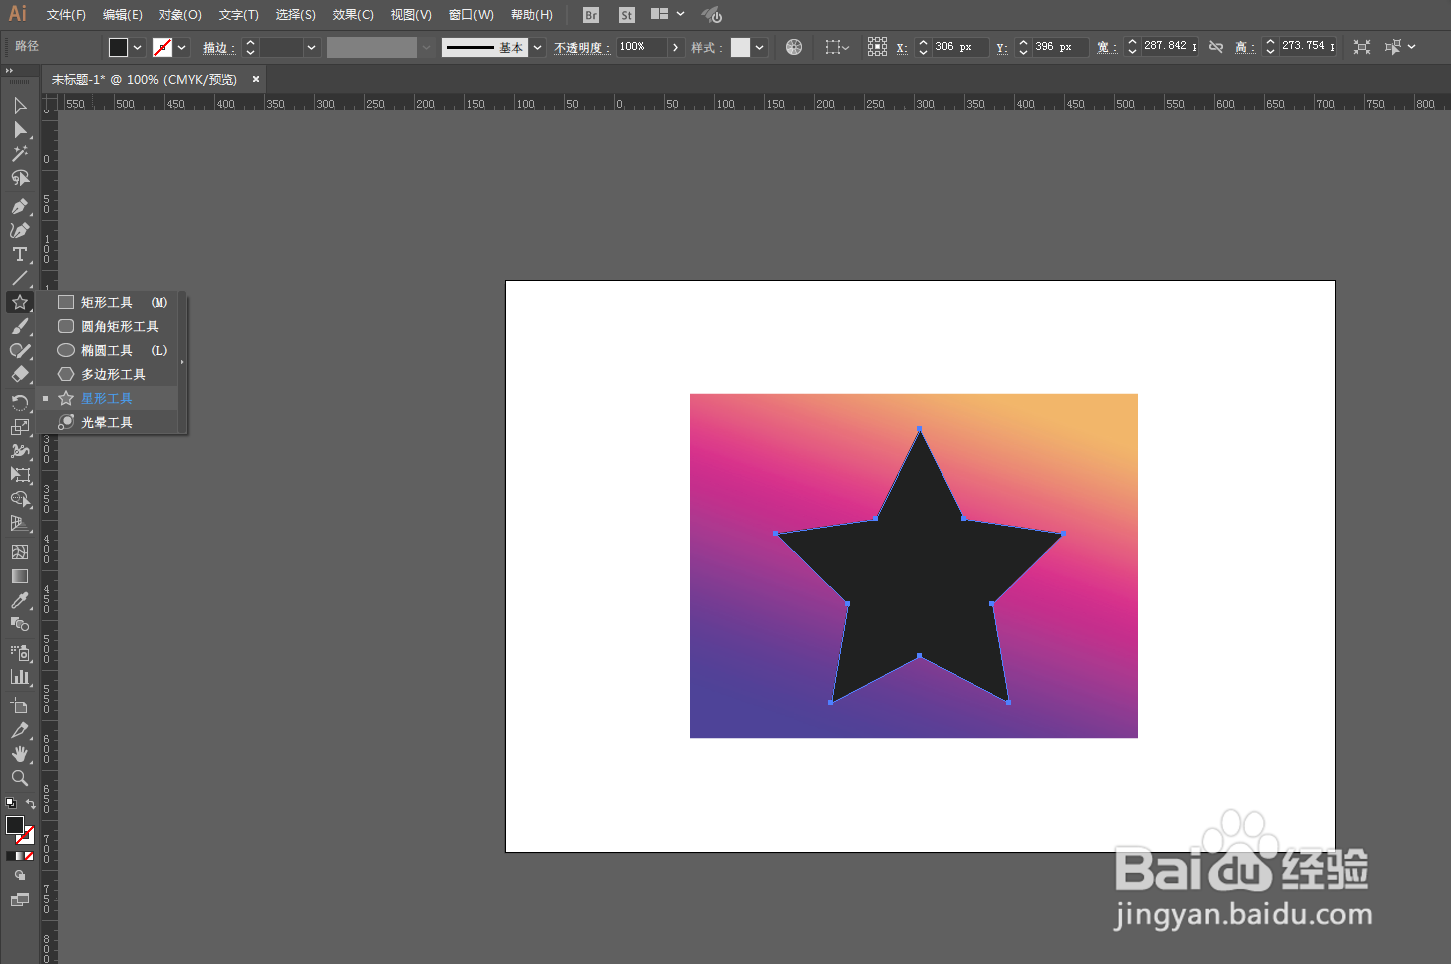Open the 效果(C) menu

coord(353,15)
